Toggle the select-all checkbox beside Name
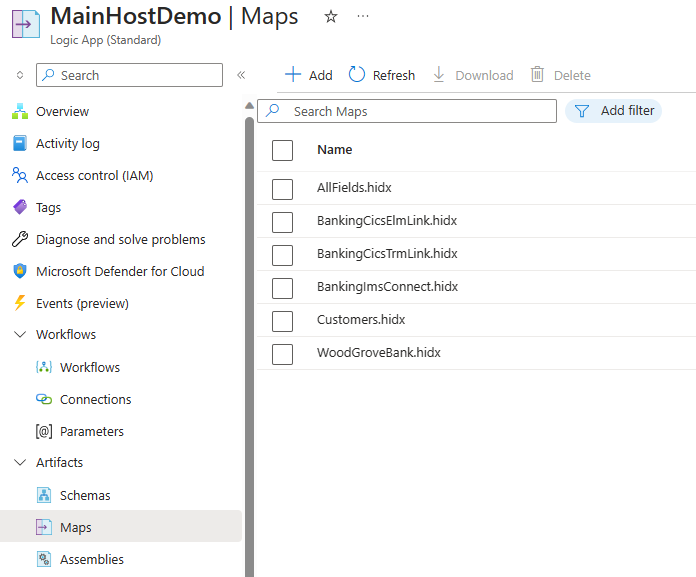This screenshot has width=696, height=577. pos(282,150)
